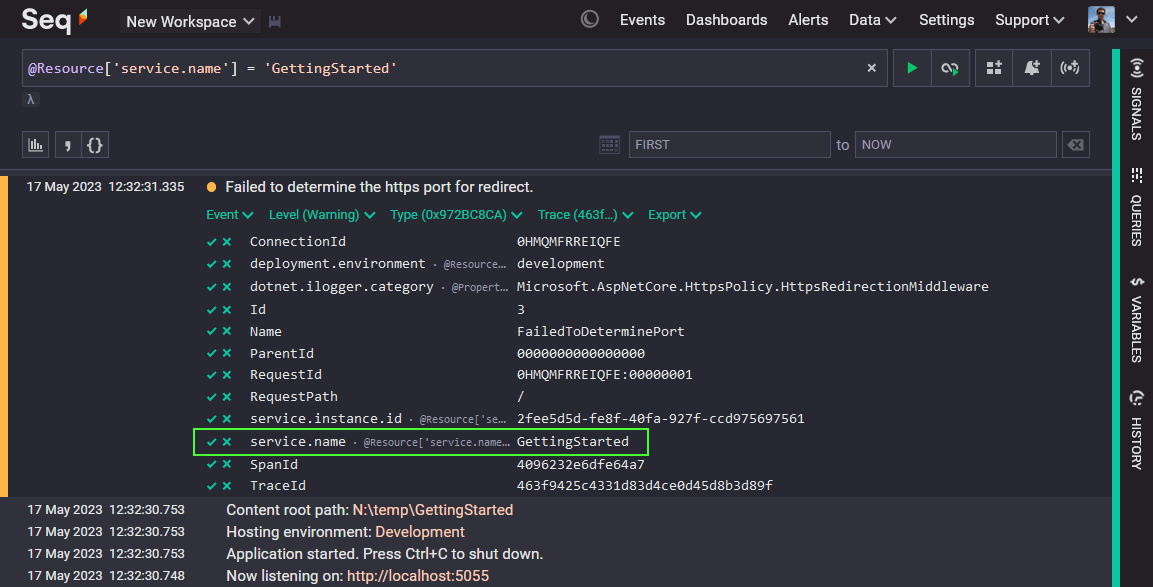This screenshot has height=587, width=1153.
Task: Click the FIRST date range input
Action: pos(729,145)
